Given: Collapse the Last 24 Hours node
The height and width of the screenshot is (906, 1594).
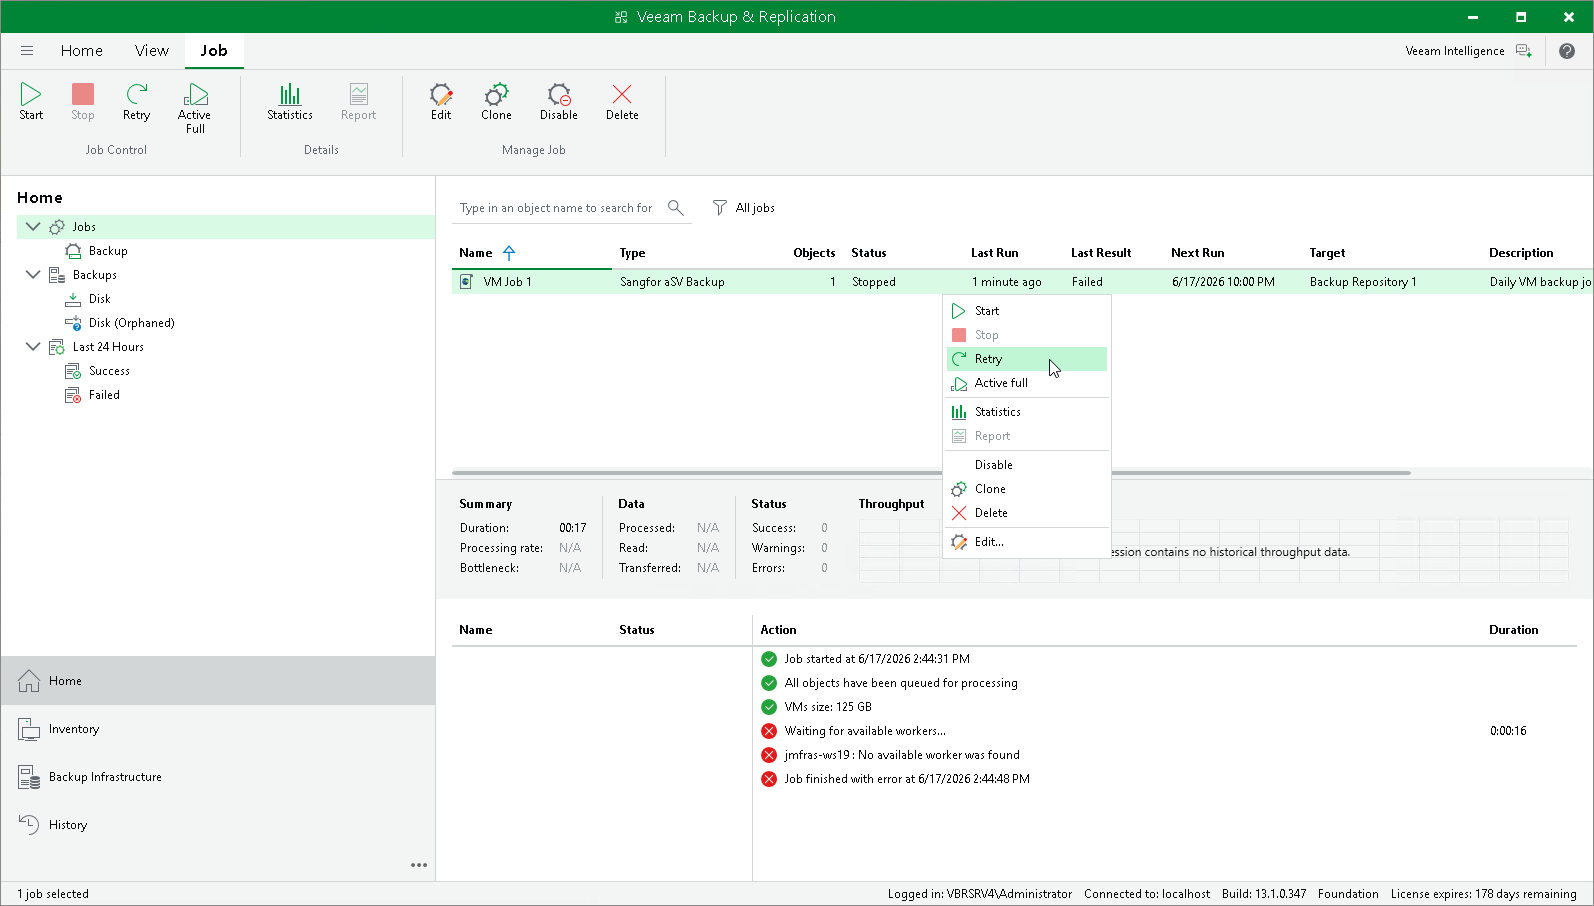Looking at the screenshot, I should pos(32,347).
